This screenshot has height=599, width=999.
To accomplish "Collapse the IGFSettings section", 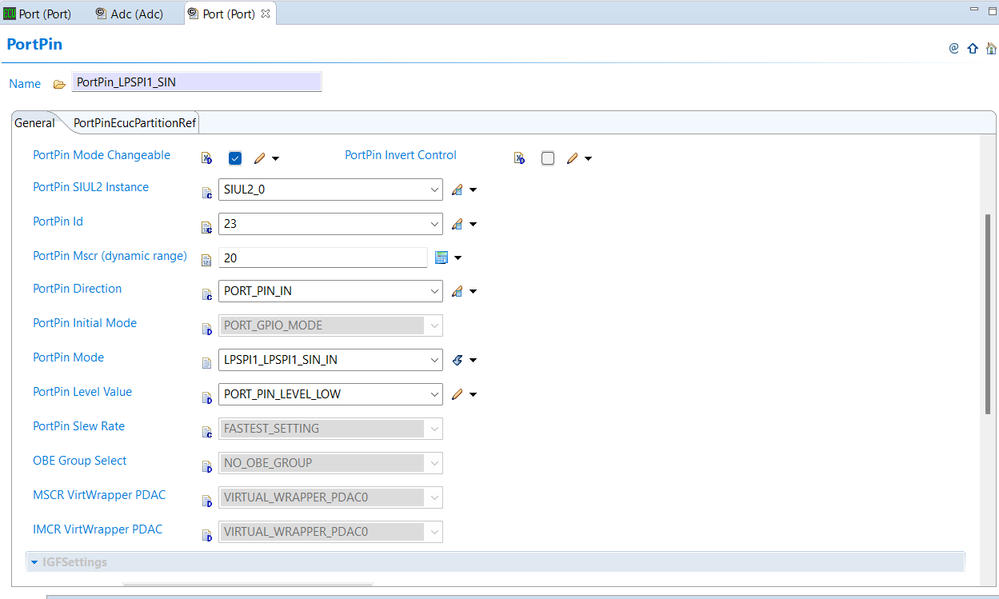I will click(34, 562).
